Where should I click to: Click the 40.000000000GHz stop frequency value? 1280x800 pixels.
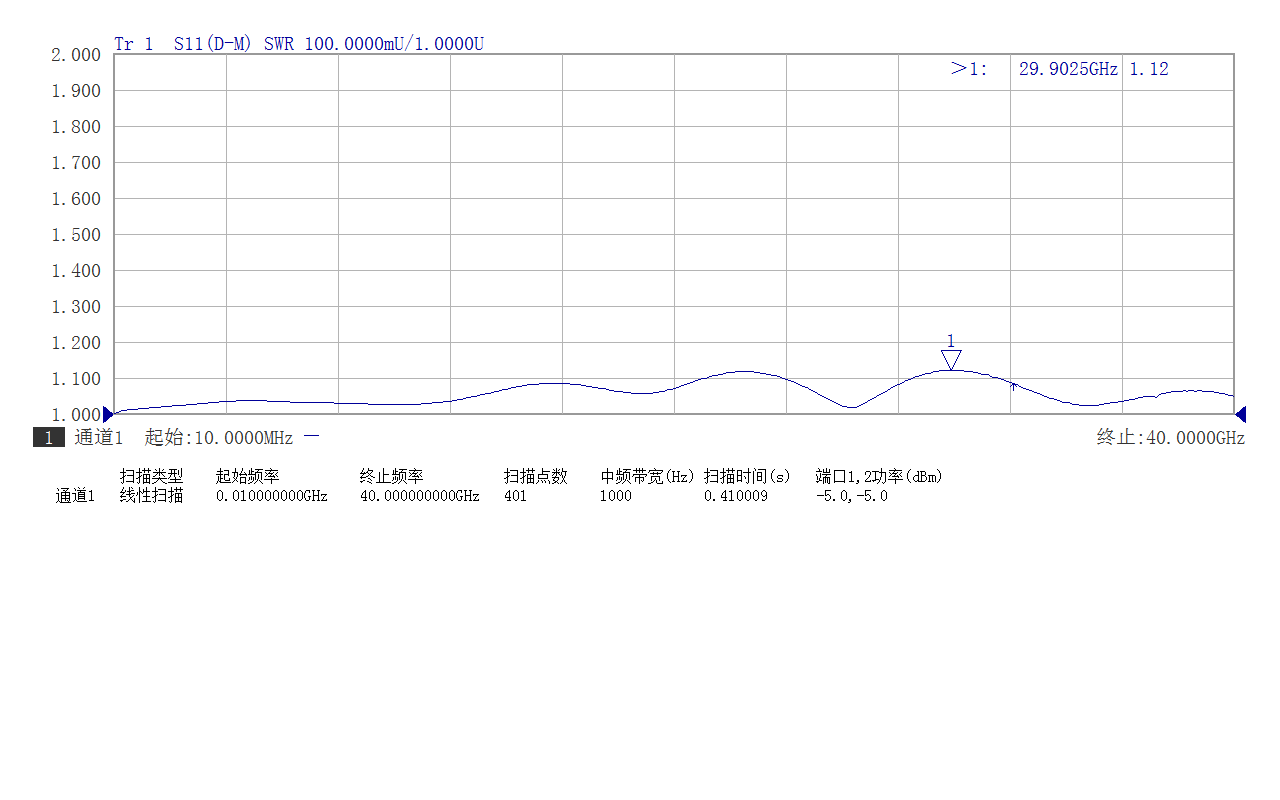[x=419, y=496]
